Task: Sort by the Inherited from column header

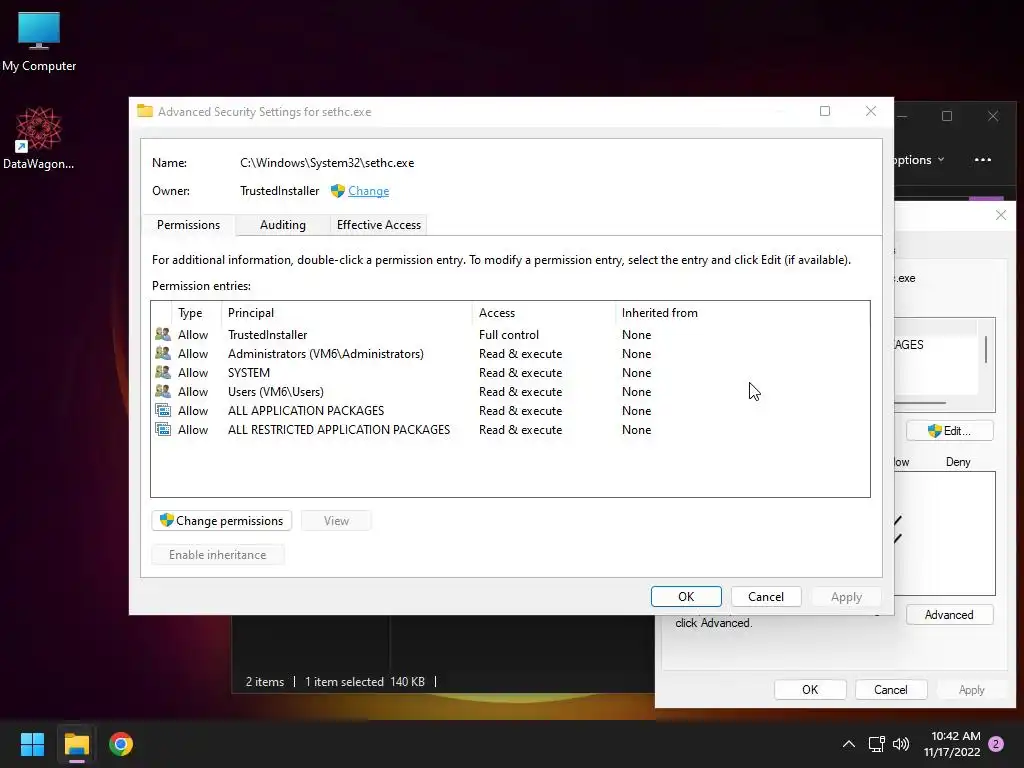Action: click(660, 313)
